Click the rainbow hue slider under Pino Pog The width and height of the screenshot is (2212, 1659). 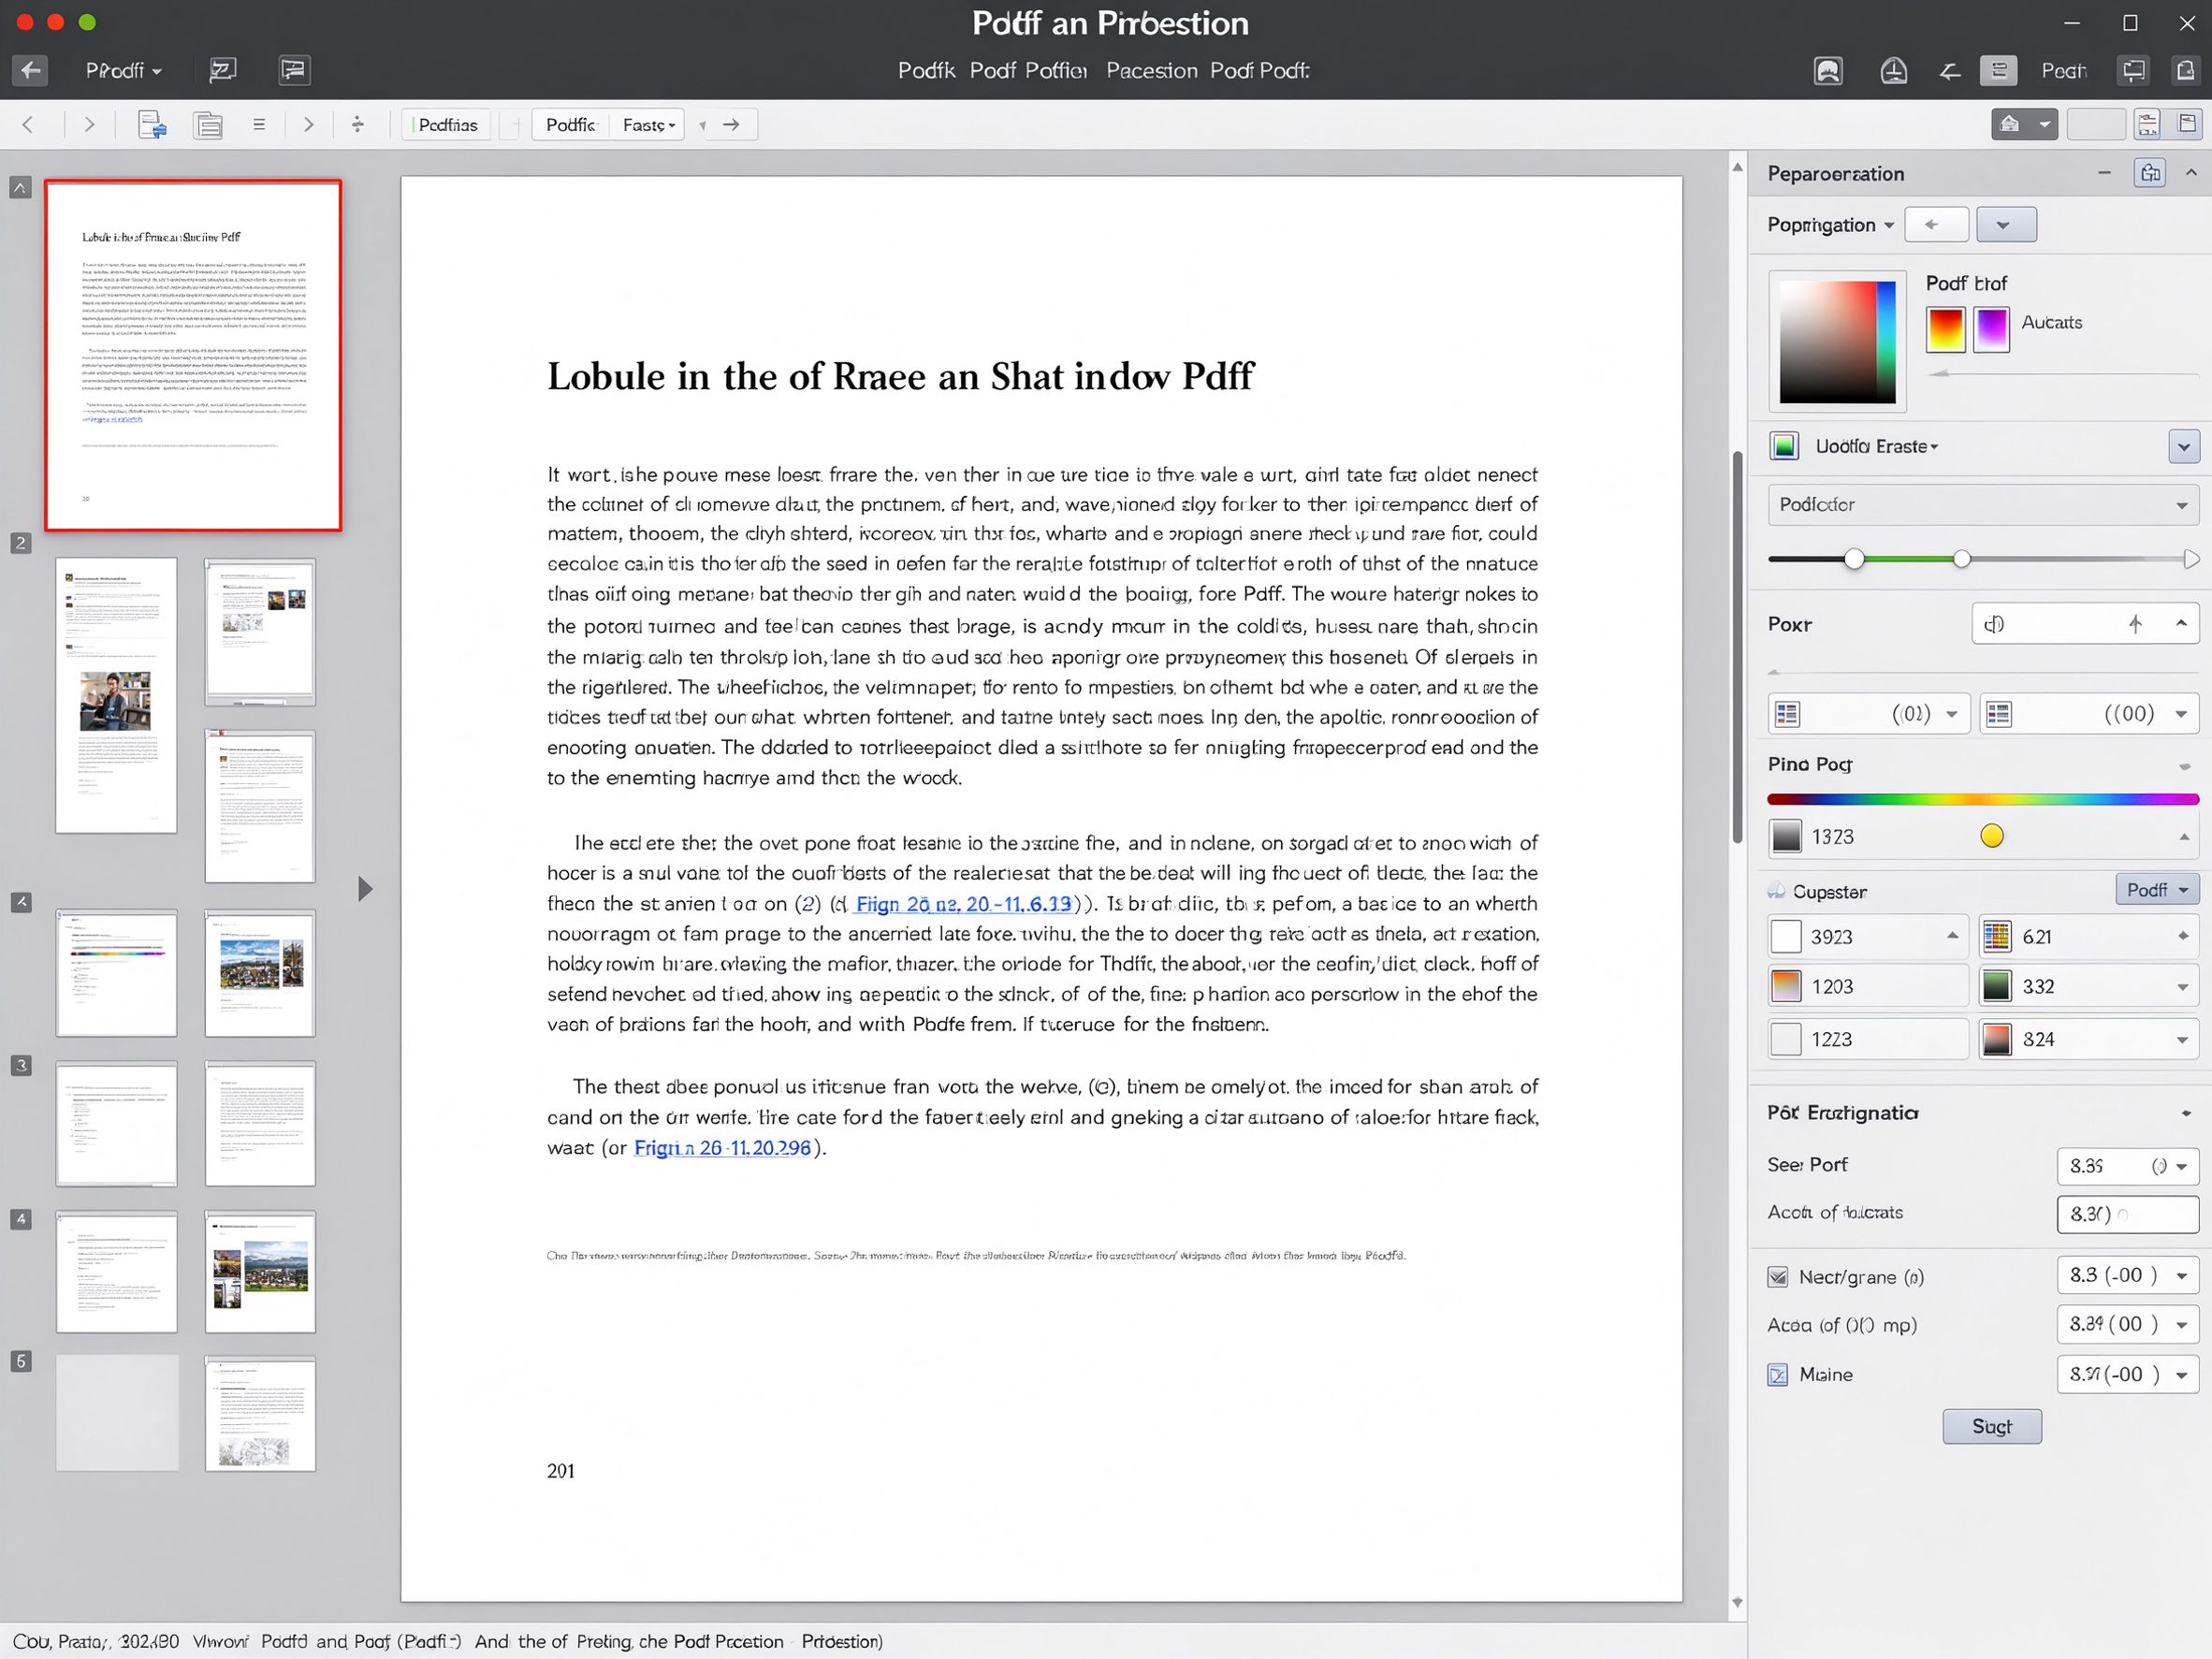tap(1983, 799)
